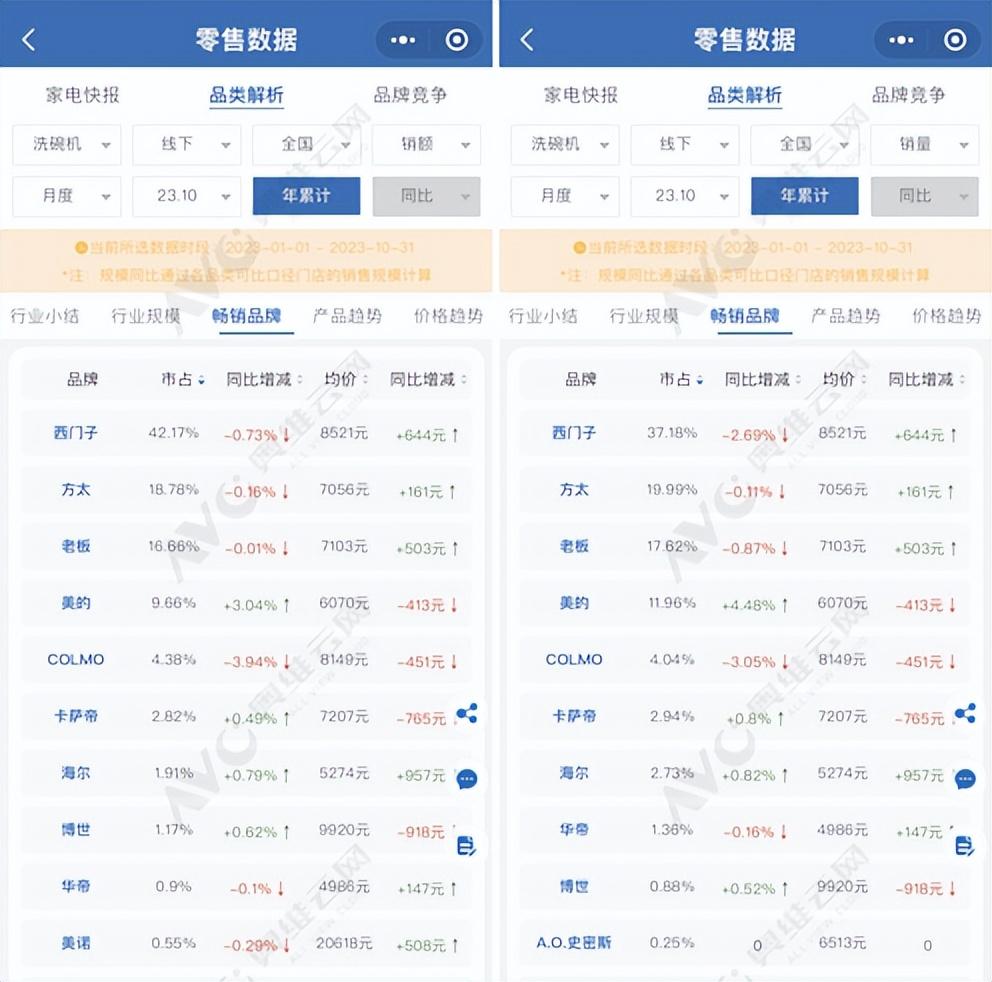Open 产品趋势 sub-tab in left panel
The height and width of the screenshot is (982, 992).
(x=347, y=316)
